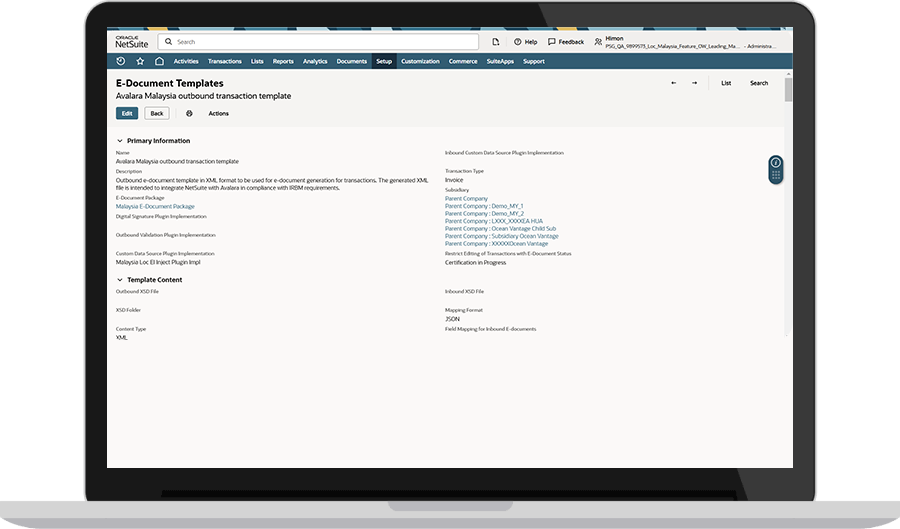Click the search magnifier icon
Viewport: 900px width, 529px height.
coord(168,42)
